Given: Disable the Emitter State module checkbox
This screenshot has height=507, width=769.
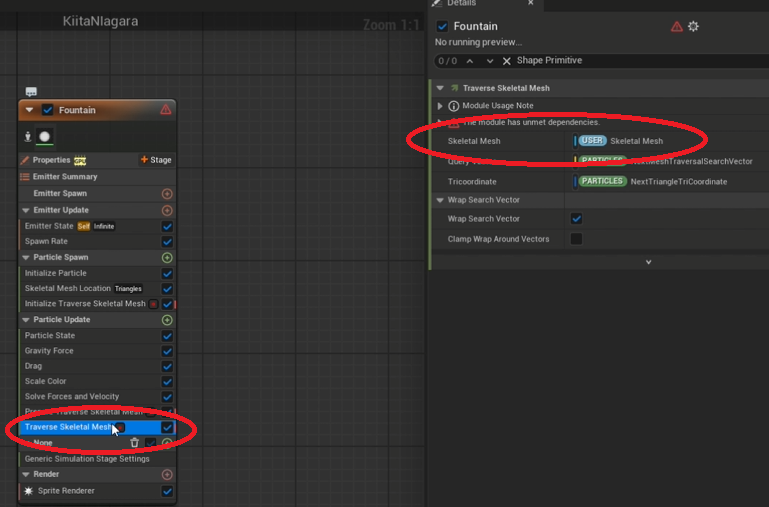Looking at the screenshot, I should 167,227.
